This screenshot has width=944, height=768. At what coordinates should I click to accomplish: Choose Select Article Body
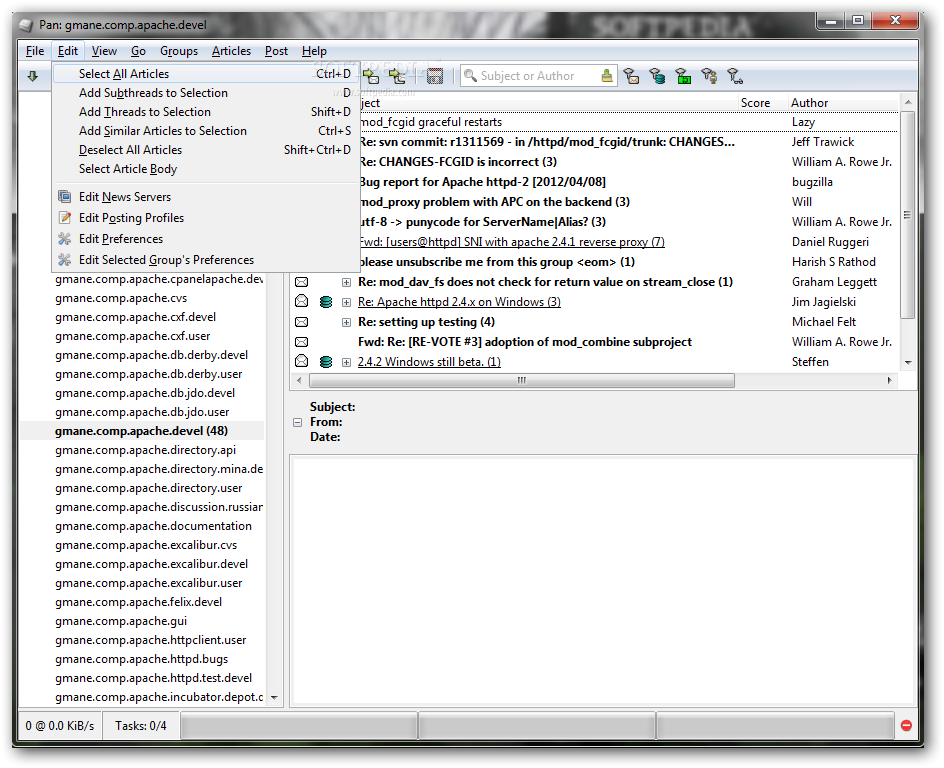pyautogui.click(x=205, y=169)
